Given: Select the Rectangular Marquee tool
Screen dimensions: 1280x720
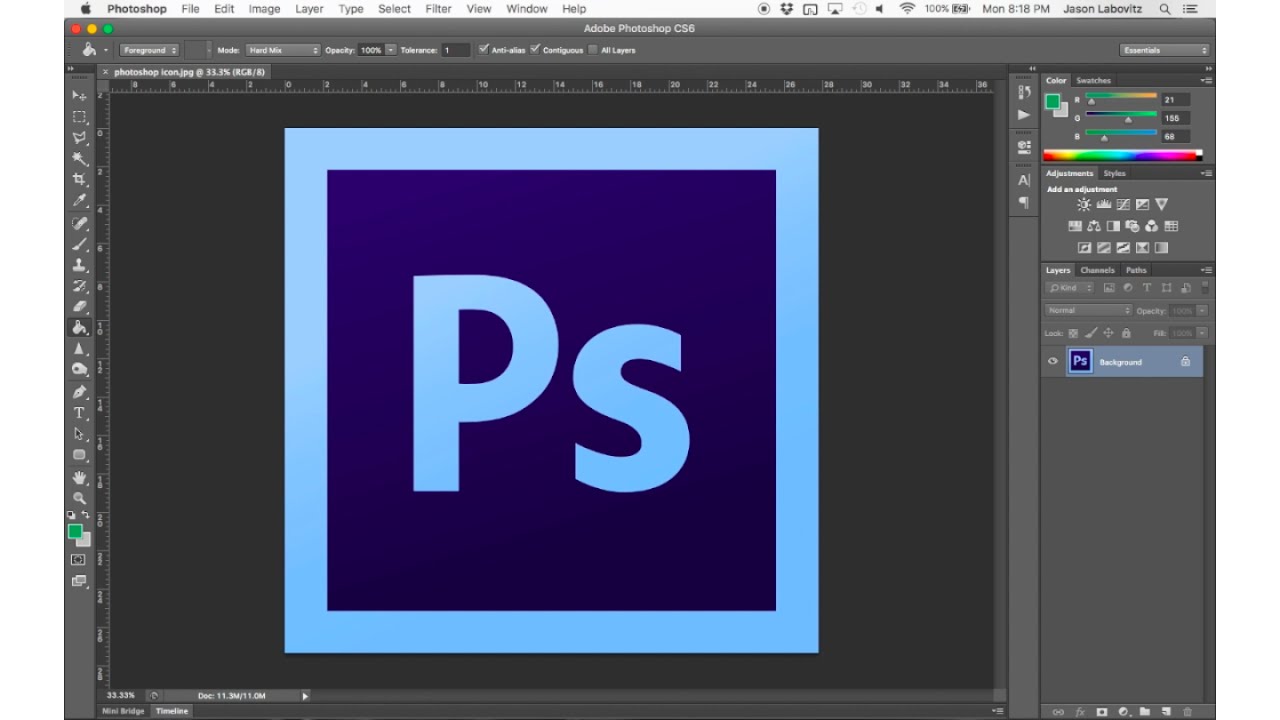Looking at the screenshot, I should click(79, 117).
